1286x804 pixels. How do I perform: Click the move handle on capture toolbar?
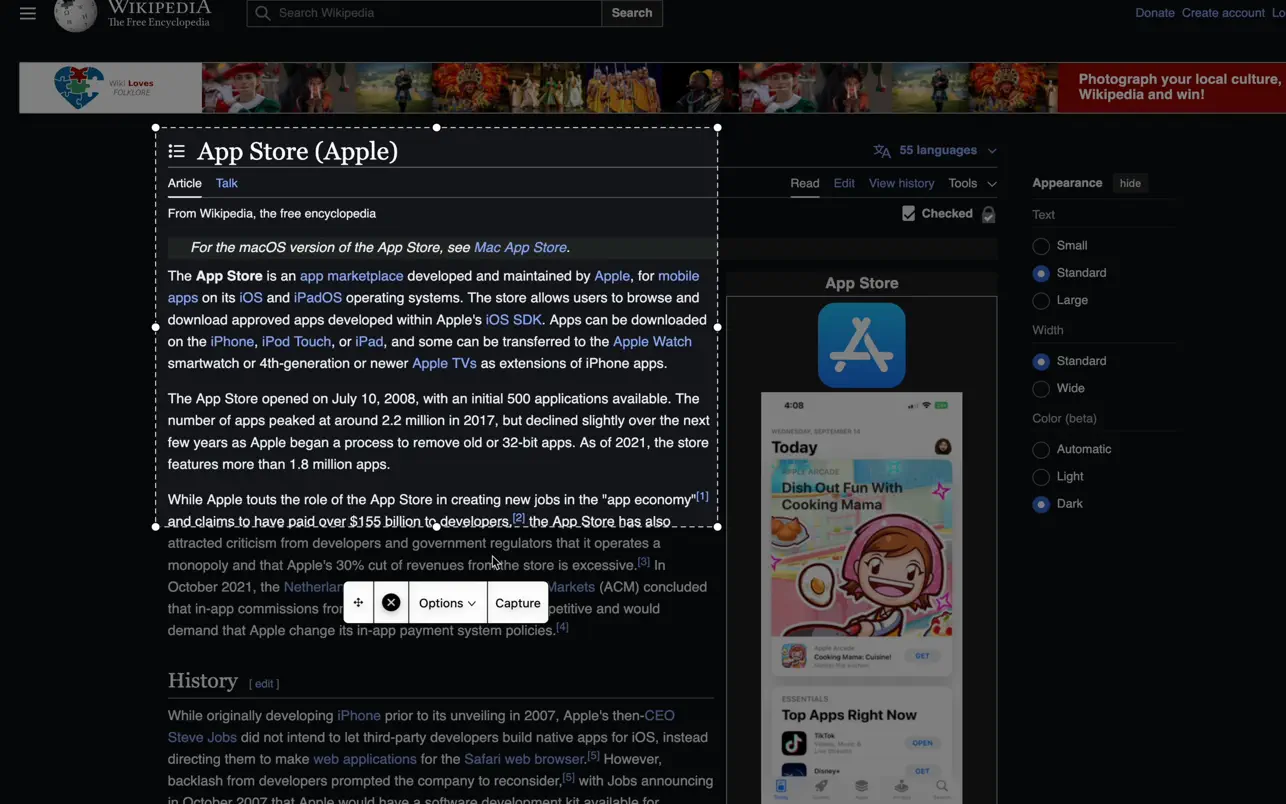pos(358,603)
